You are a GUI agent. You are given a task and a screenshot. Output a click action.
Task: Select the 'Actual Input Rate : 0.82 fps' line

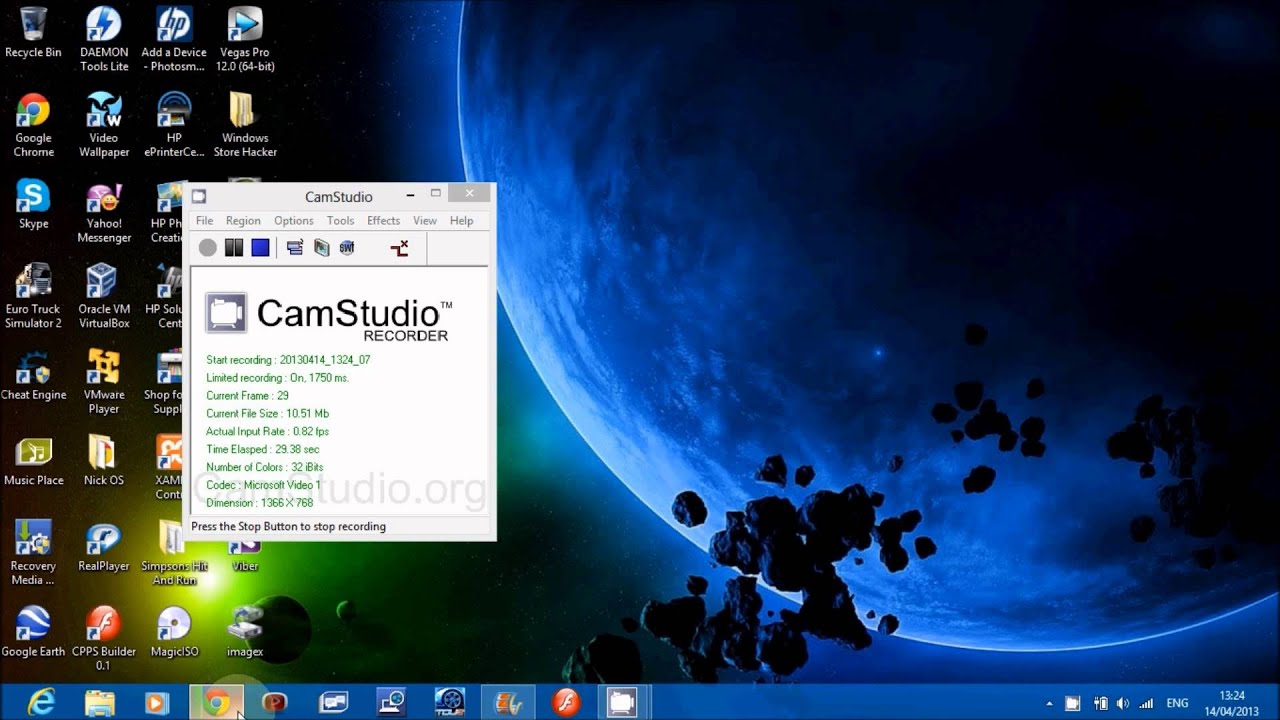pyautogui.click(x=267, y=432)
